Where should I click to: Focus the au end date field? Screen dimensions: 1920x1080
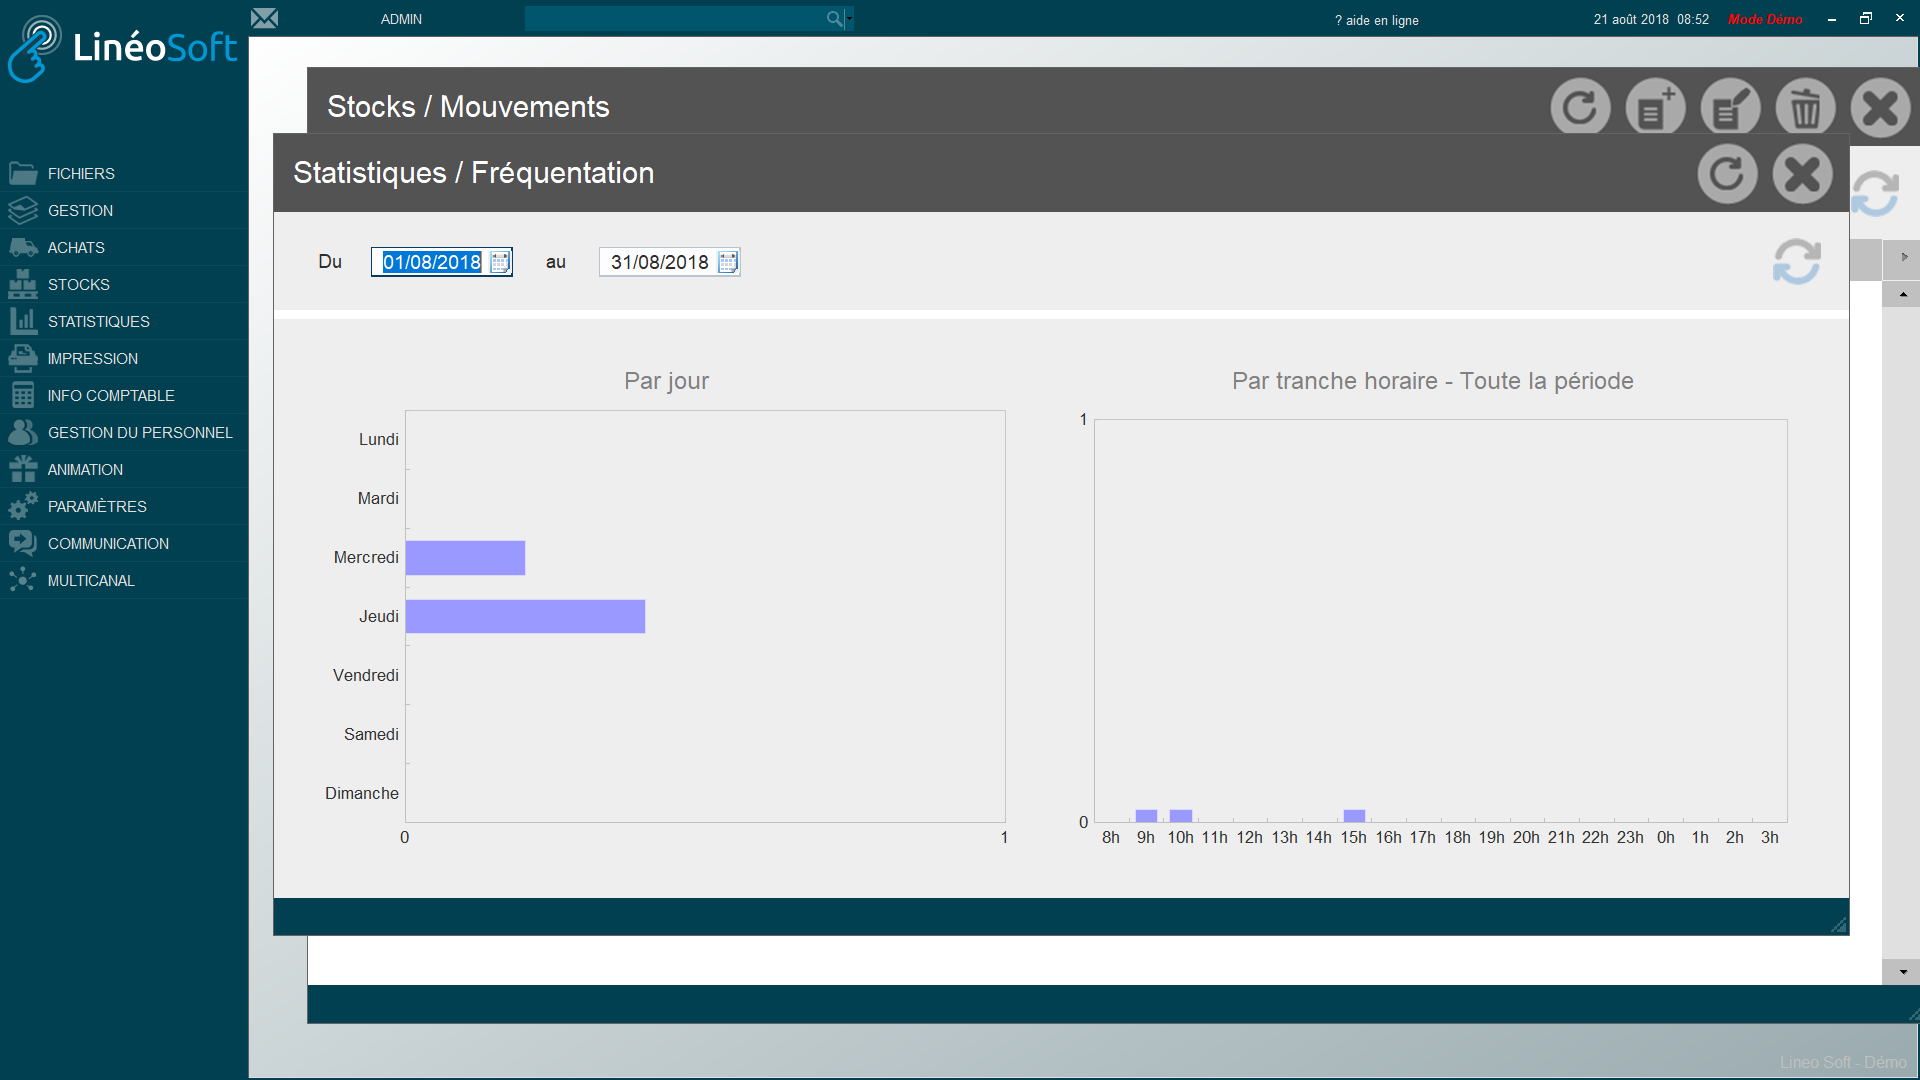click(x=660, y=262)
